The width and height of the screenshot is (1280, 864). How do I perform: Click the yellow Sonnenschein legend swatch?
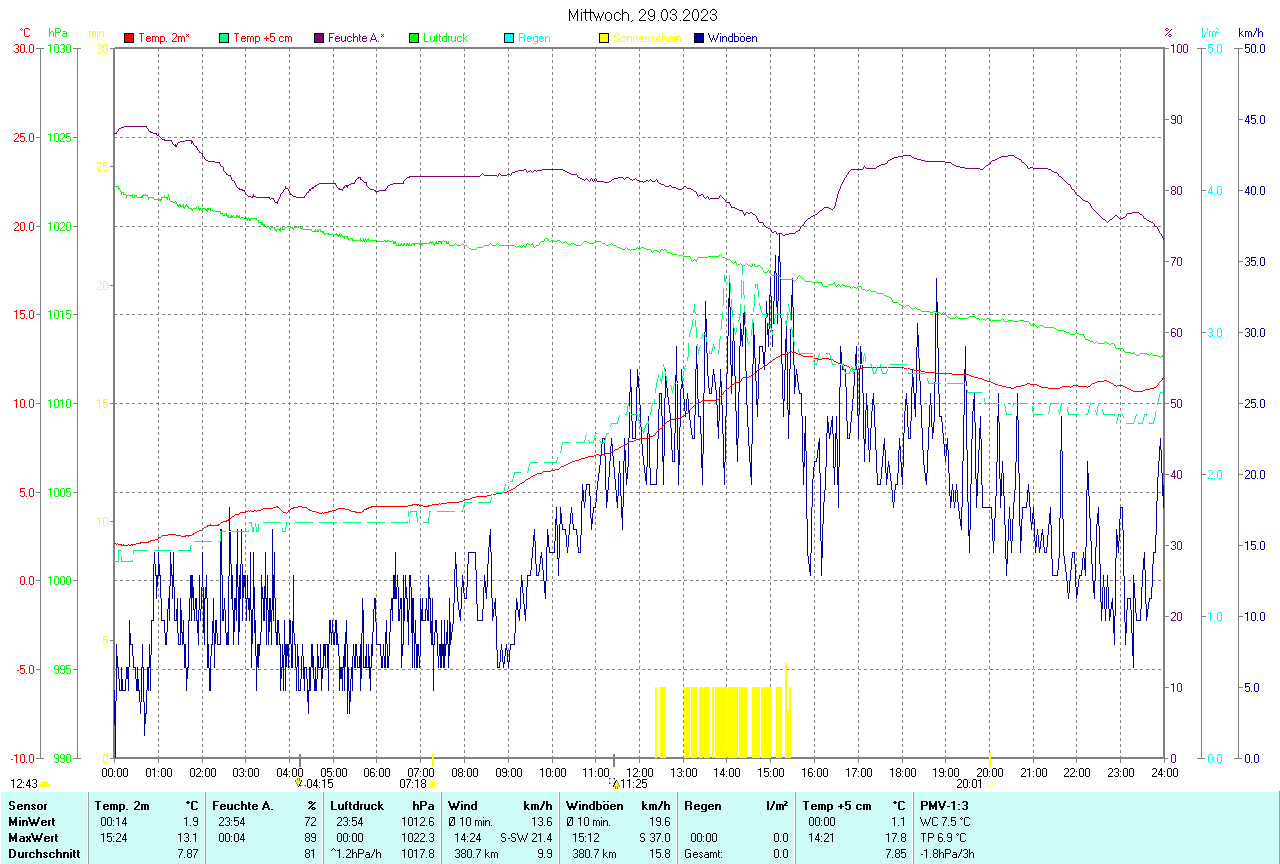tap(604, 38)
